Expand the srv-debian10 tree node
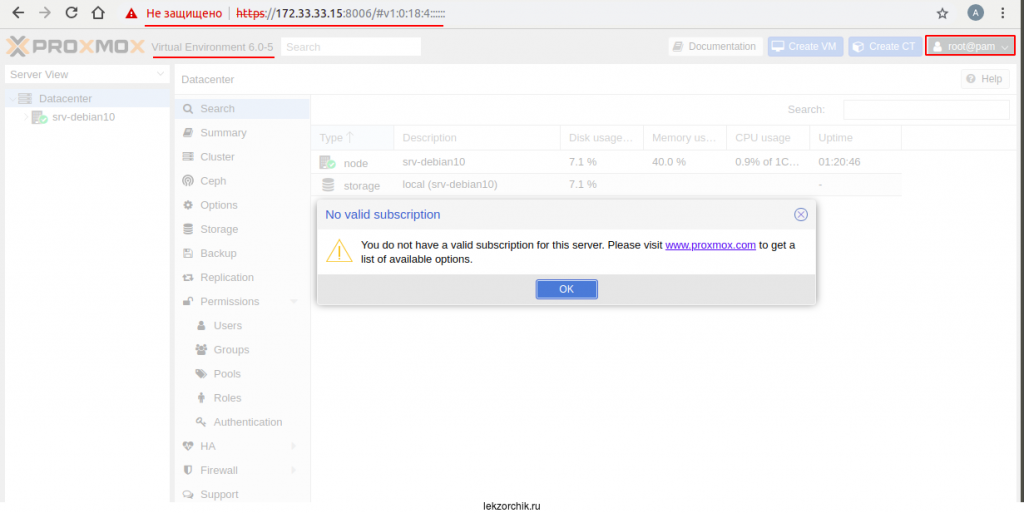 click(26, 117)
